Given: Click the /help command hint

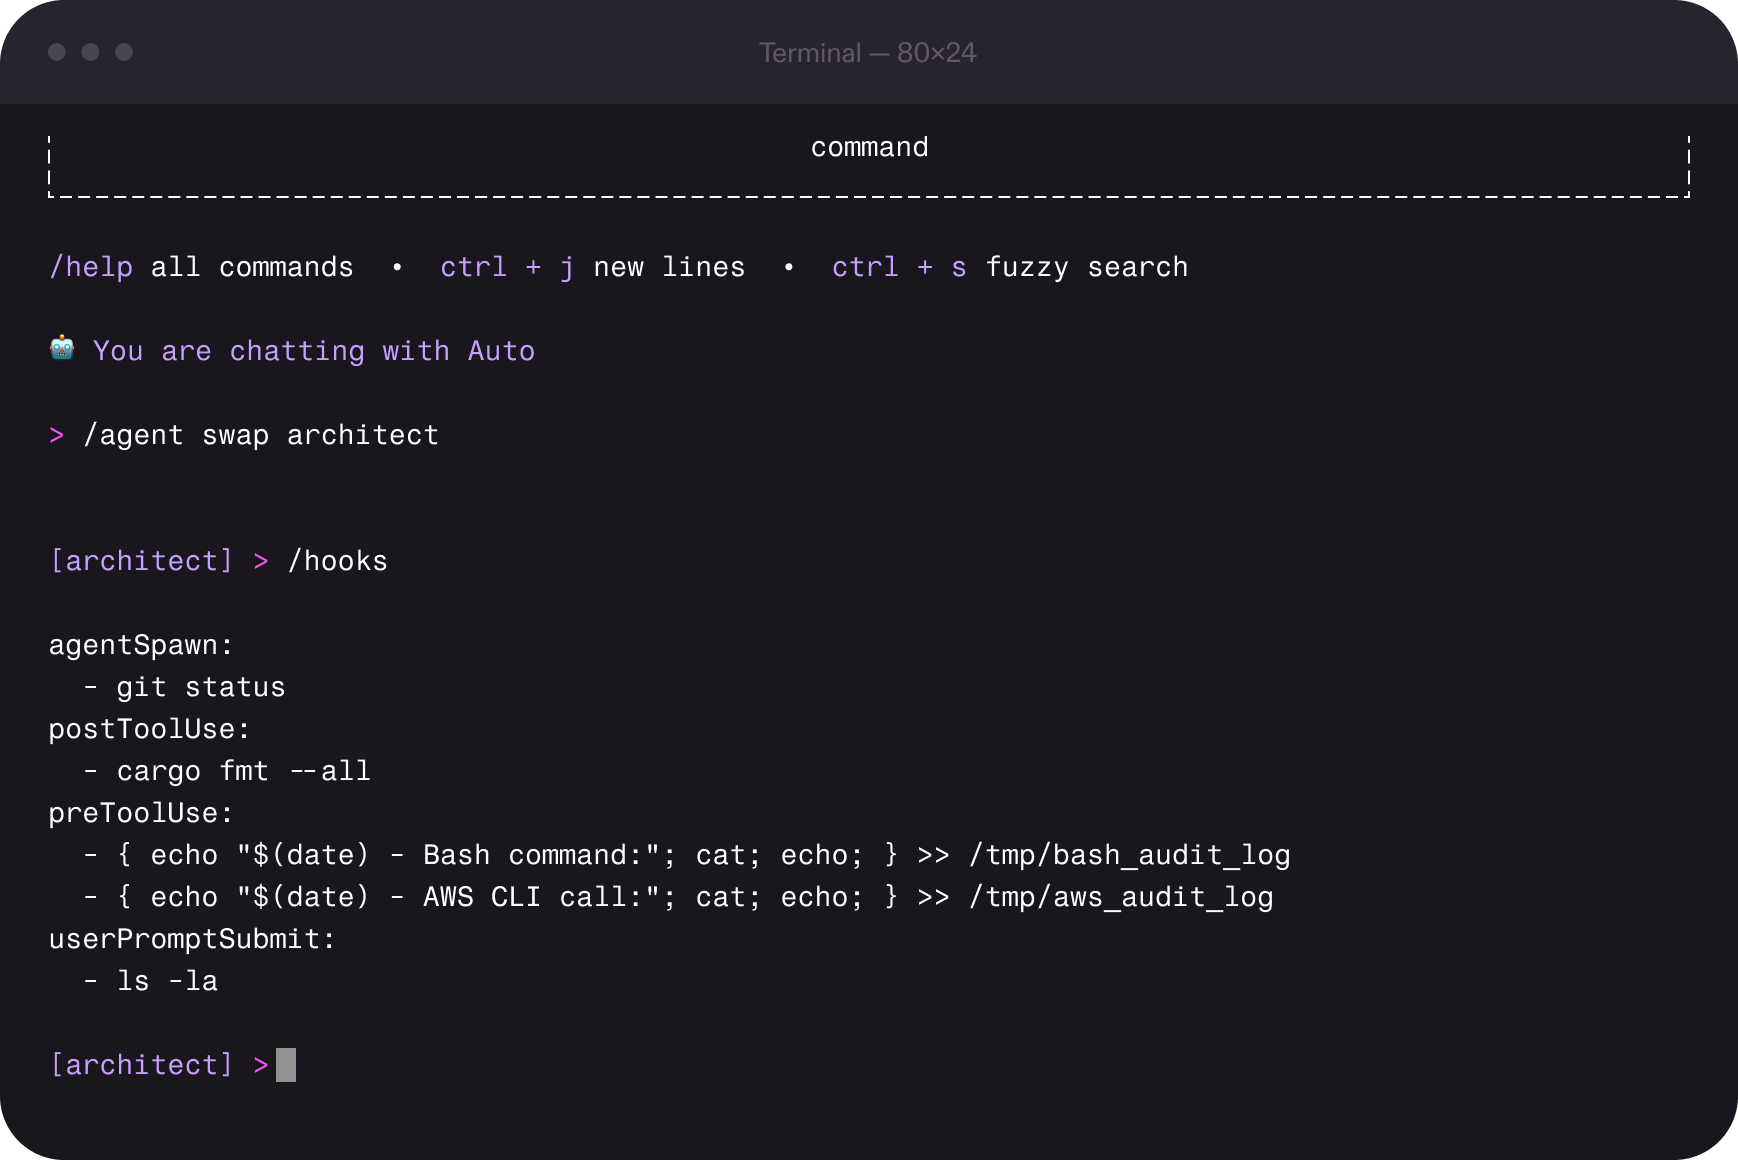Looking at the screenshot, I should (x=91, y=267).
